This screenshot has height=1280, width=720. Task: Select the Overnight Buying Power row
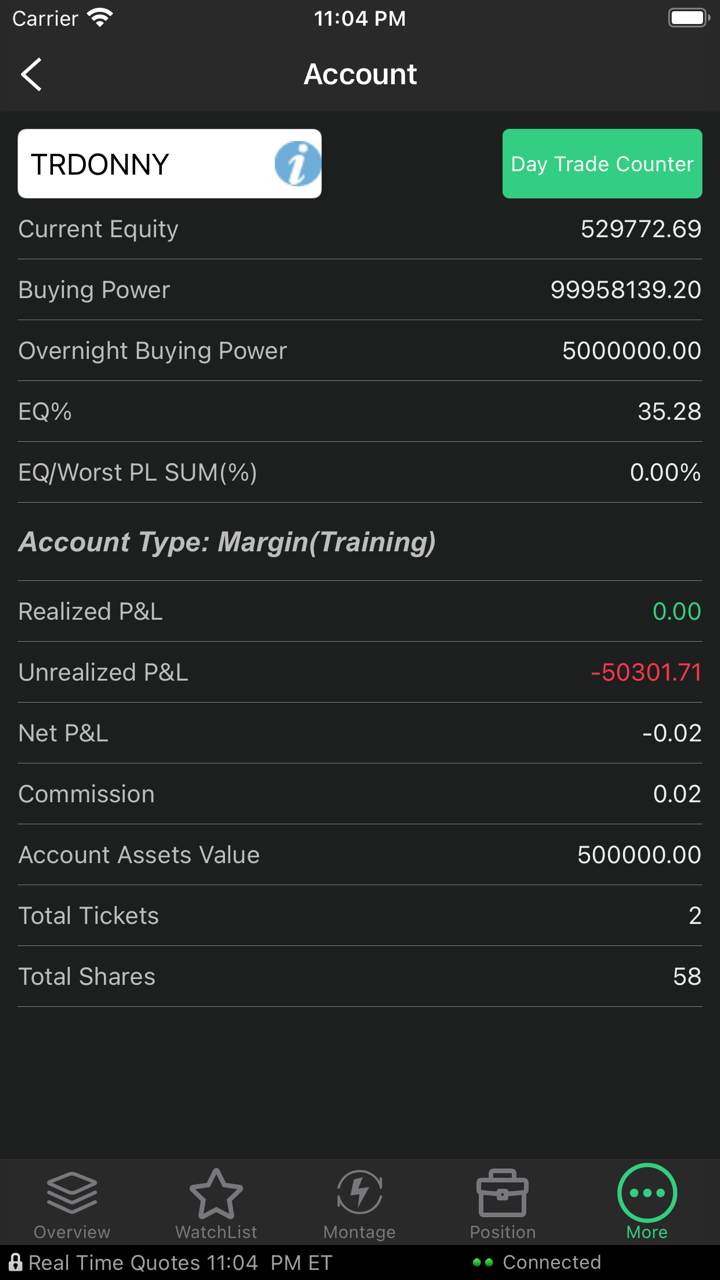coord(360,351)
